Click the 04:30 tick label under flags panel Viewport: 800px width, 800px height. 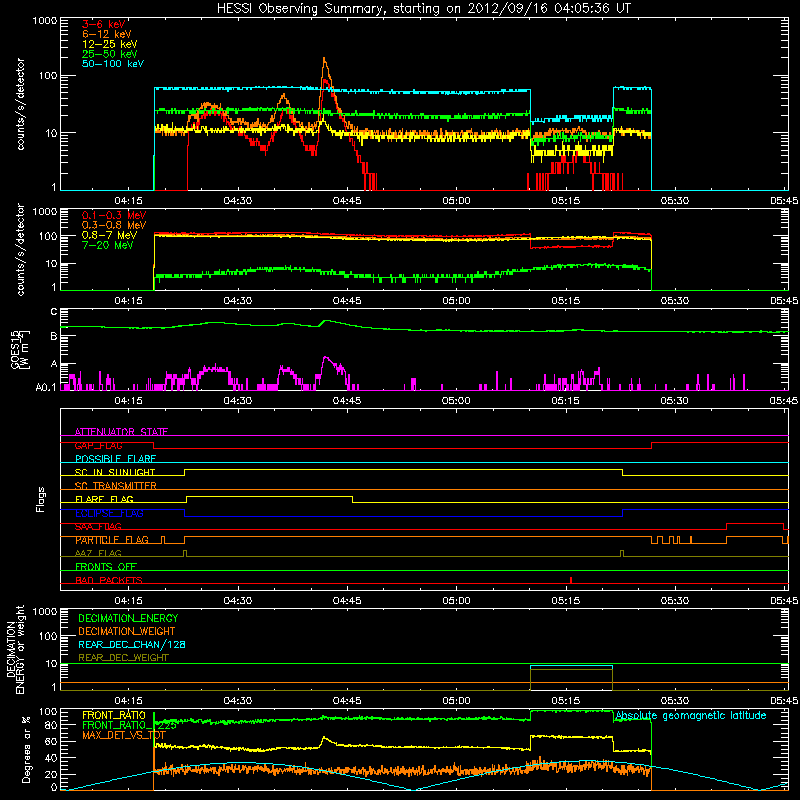point(237,601)
